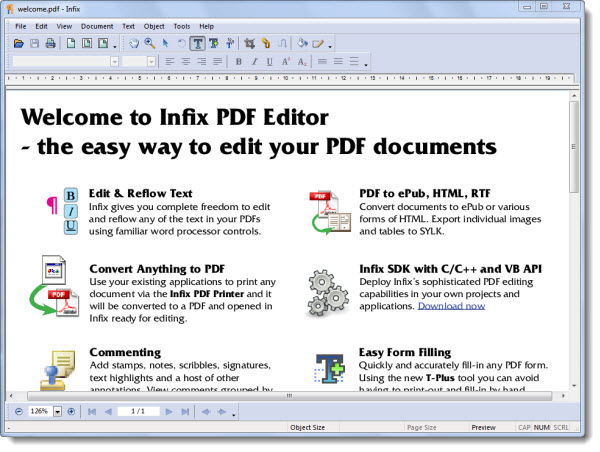
Task: Click the Save floppy disk icon
Action: pos(34,44)
